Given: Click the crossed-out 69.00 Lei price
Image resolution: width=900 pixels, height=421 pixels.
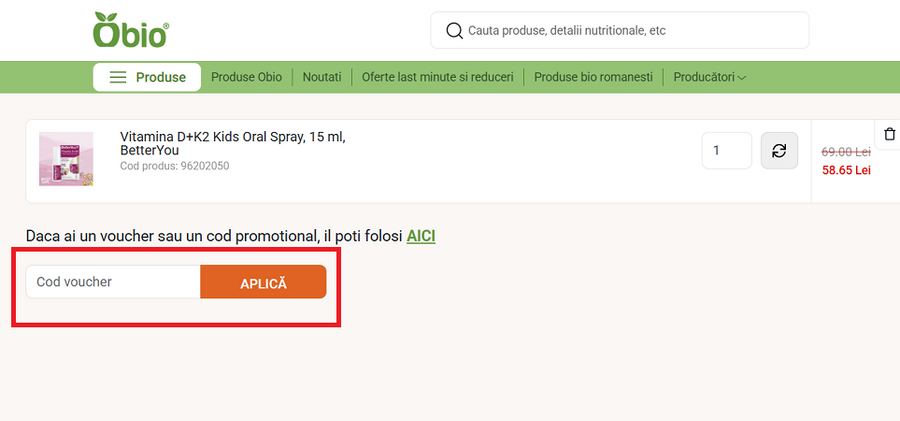Looking at the screenshot, I should pyautogui.click(x=846, y=152).
